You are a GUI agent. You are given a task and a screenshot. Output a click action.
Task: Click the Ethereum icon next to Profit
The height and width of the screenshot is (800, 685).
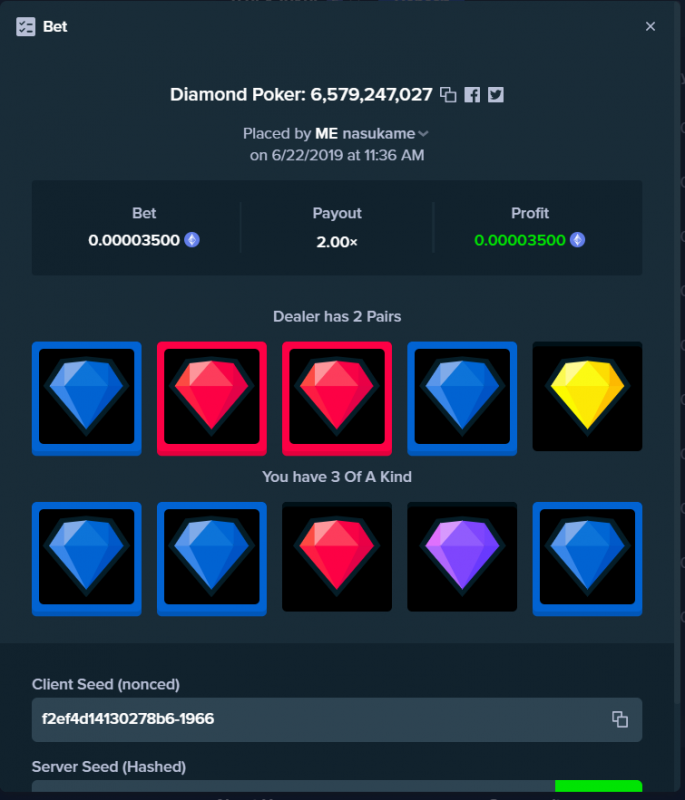(x=577, y=240)
